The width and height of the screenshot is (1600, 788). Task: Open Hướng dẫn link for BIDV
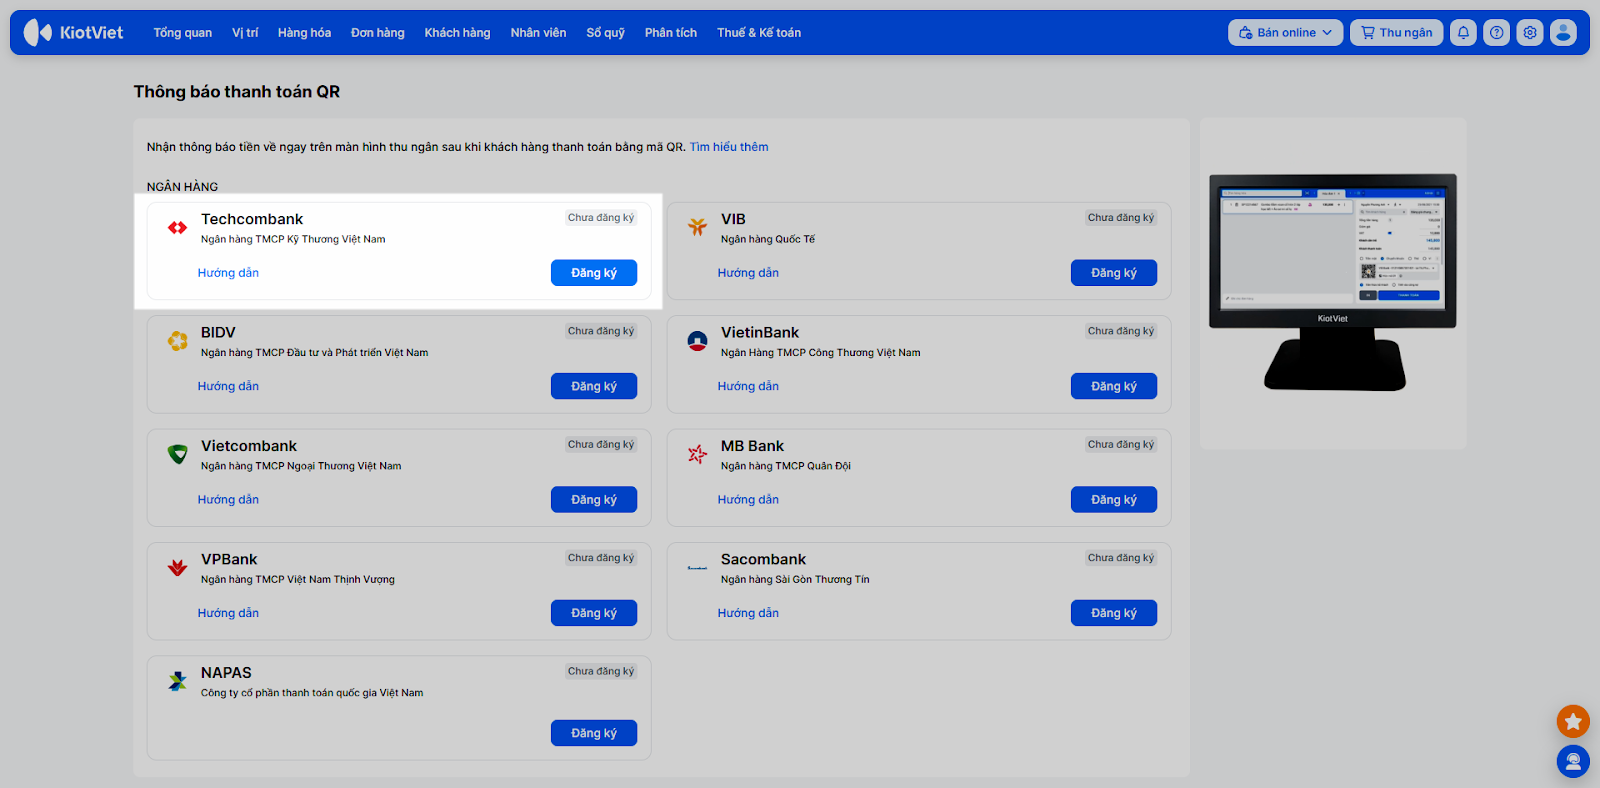[x=228, y=387]
